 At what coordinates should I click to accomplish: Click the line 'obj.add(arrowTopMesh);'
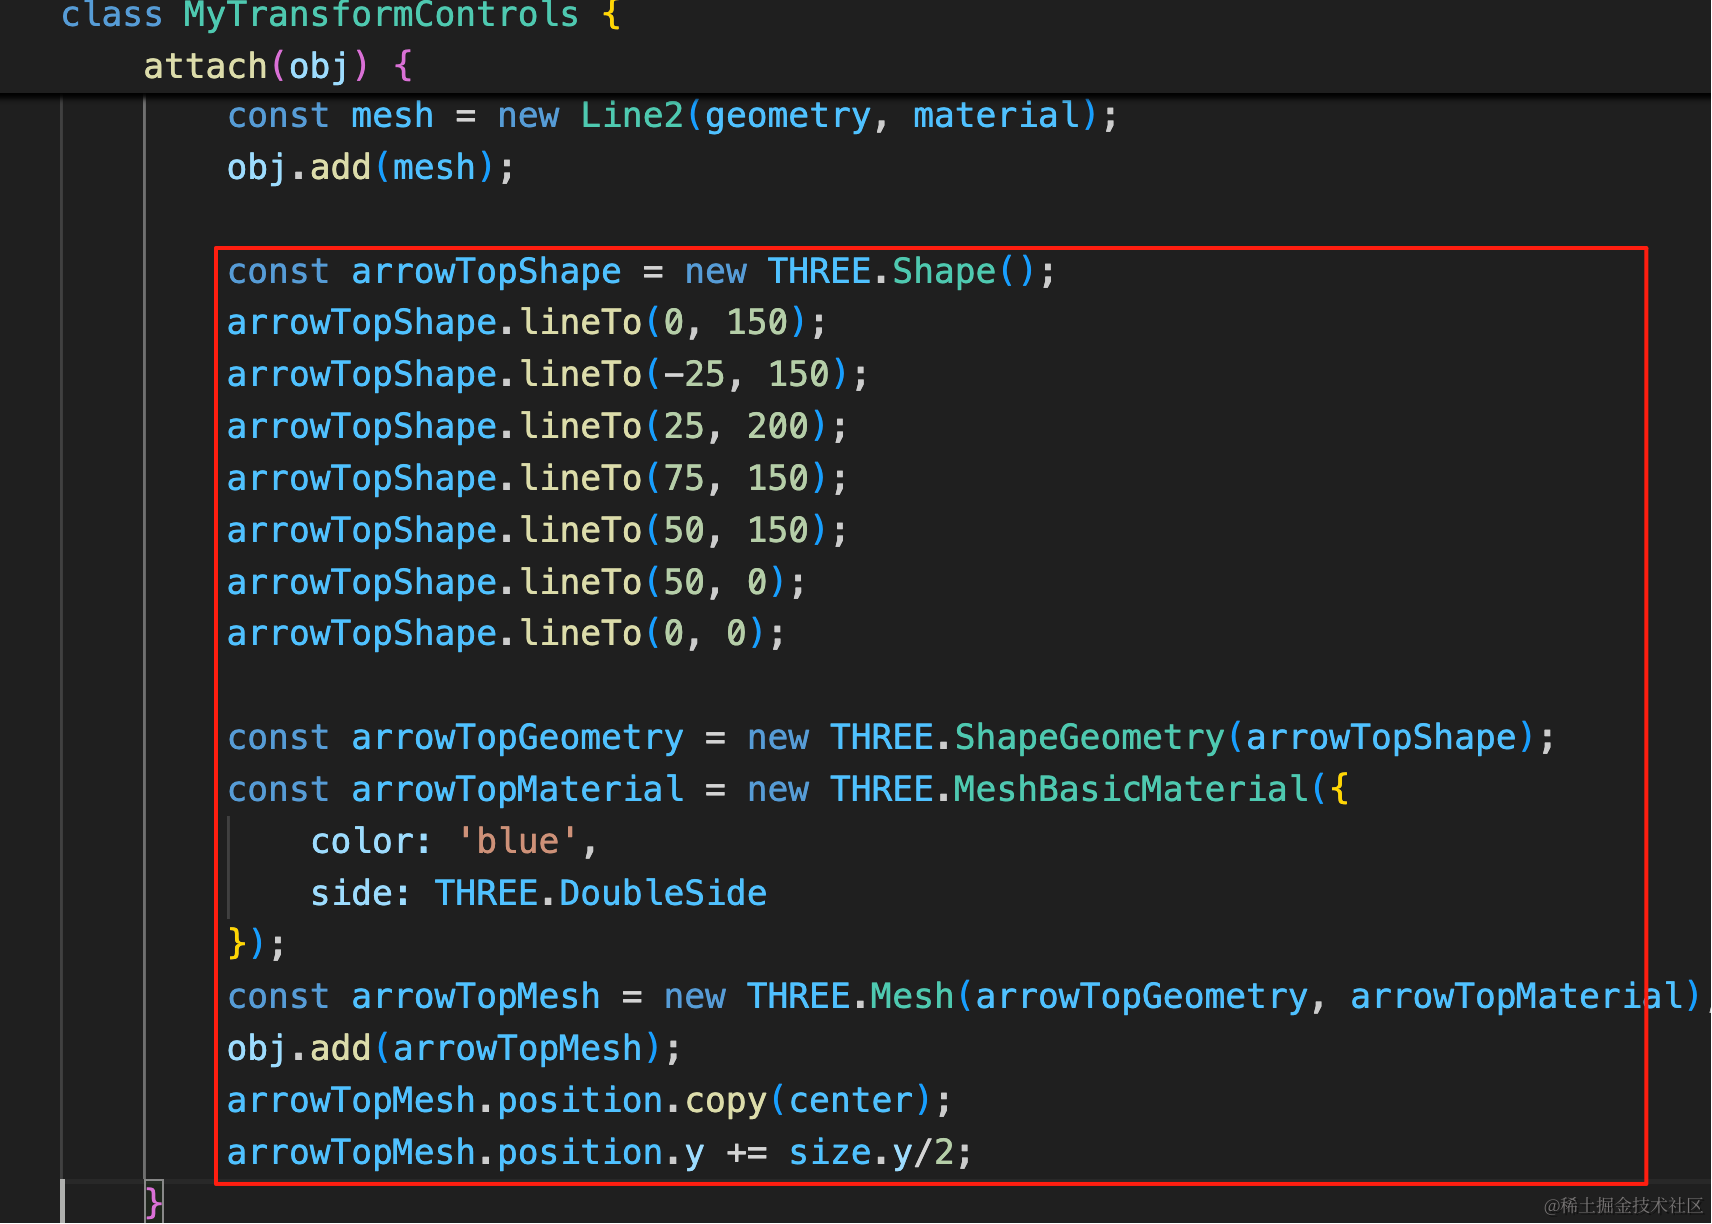pyautogui.click(x=454, y=1049)
